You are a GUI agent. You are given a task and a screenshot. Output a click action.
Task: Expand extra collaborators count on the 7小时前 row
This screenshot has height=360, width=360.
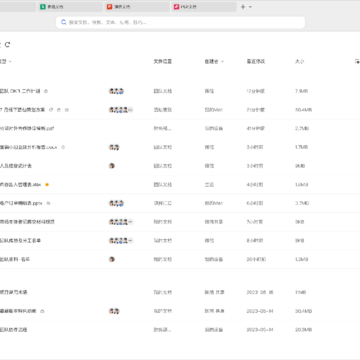point(131,222)
